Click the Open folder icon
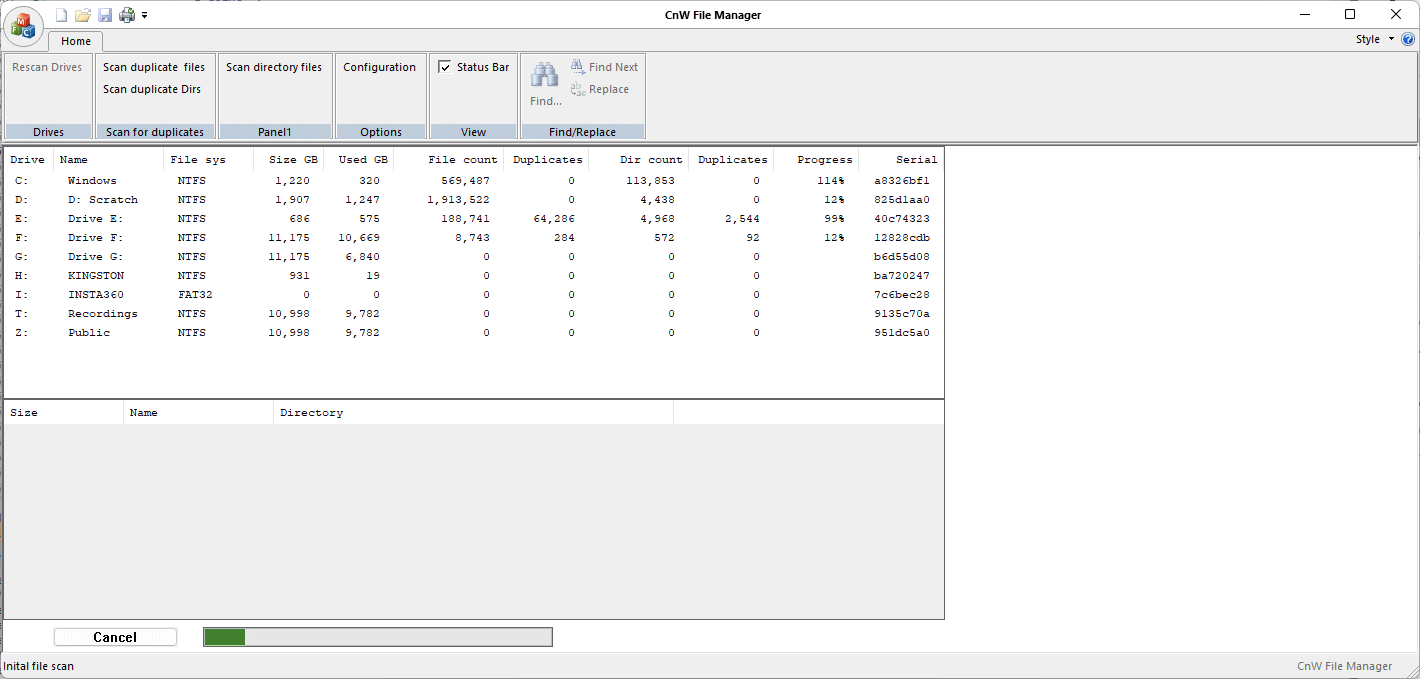The width and height of the screenshot is (1420, 679). 83,15
